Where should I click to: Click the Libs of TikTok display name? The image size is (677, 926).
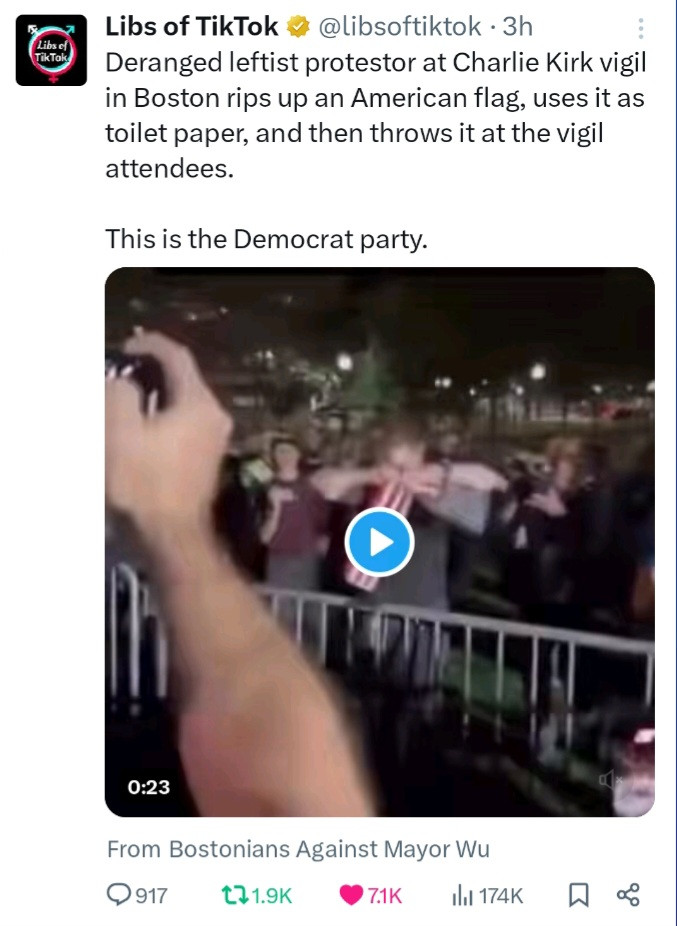[192, 27]
